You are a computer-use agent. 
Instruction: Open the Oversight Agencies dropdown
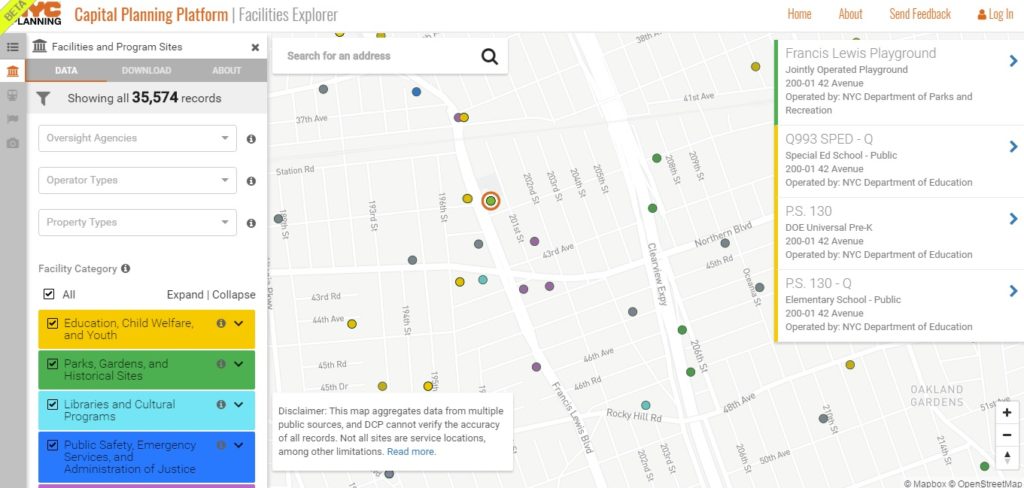click(x=137, y=138)
